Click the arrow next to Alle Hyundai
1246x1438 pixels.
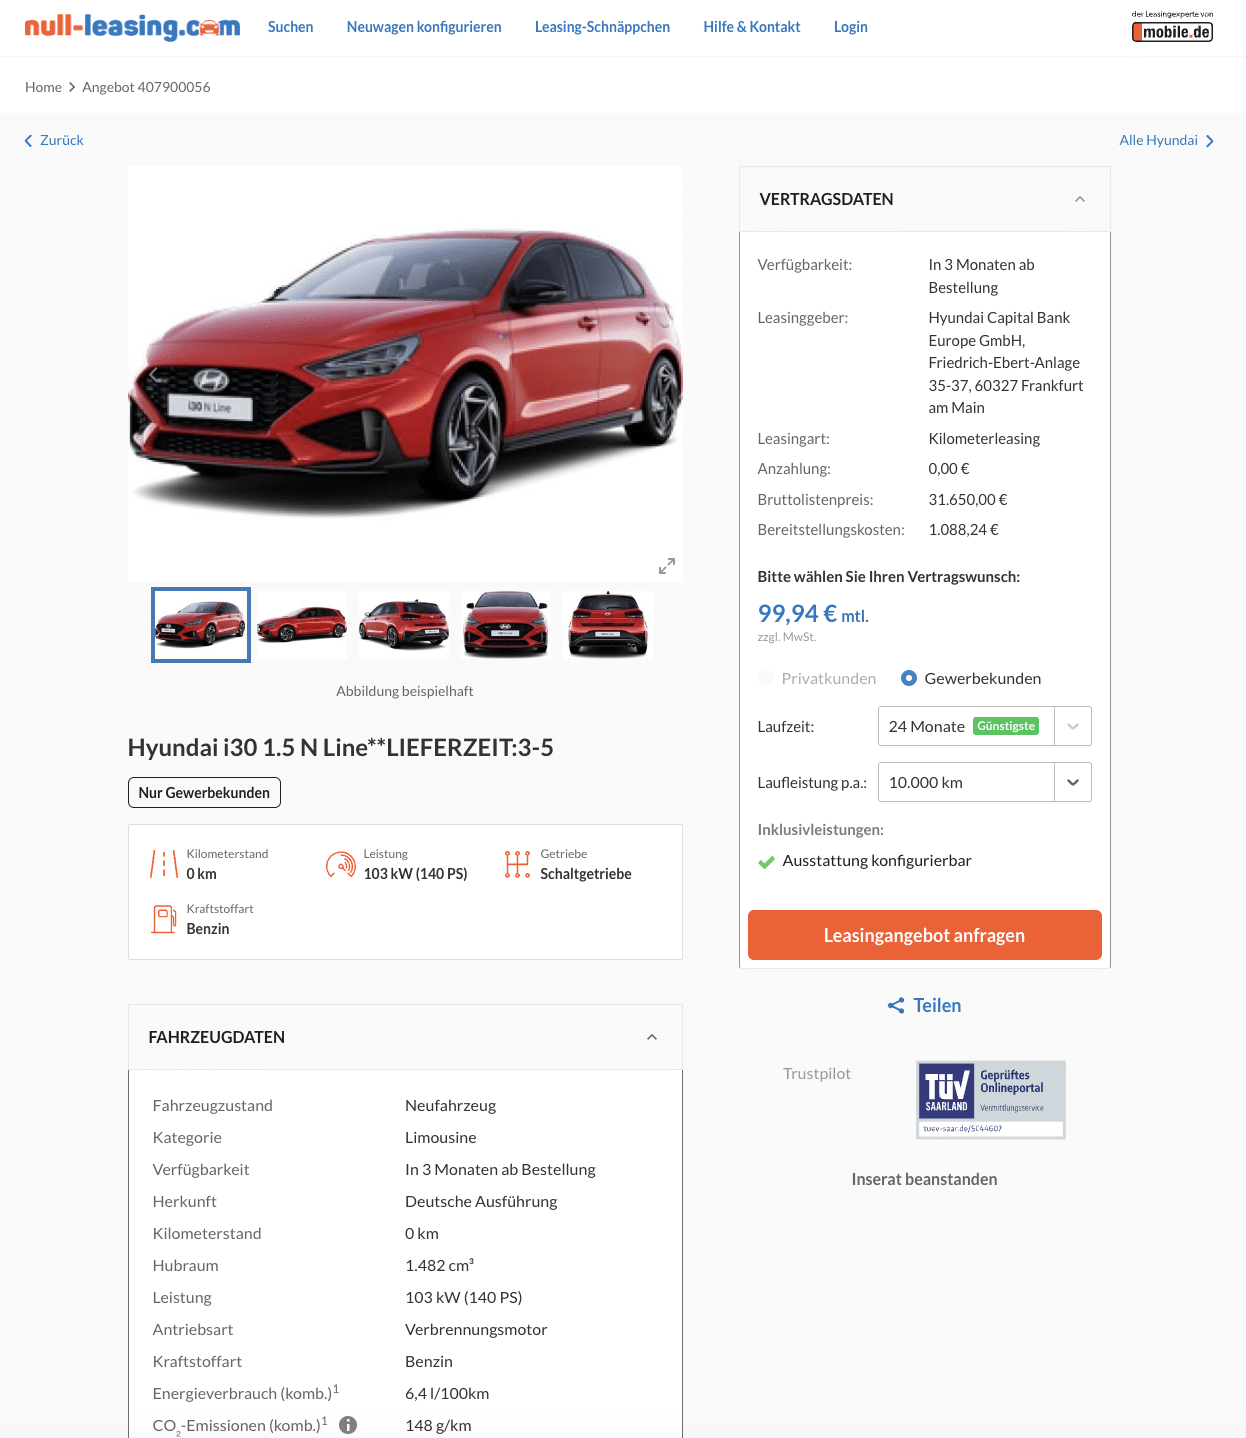click(1209, 141)
